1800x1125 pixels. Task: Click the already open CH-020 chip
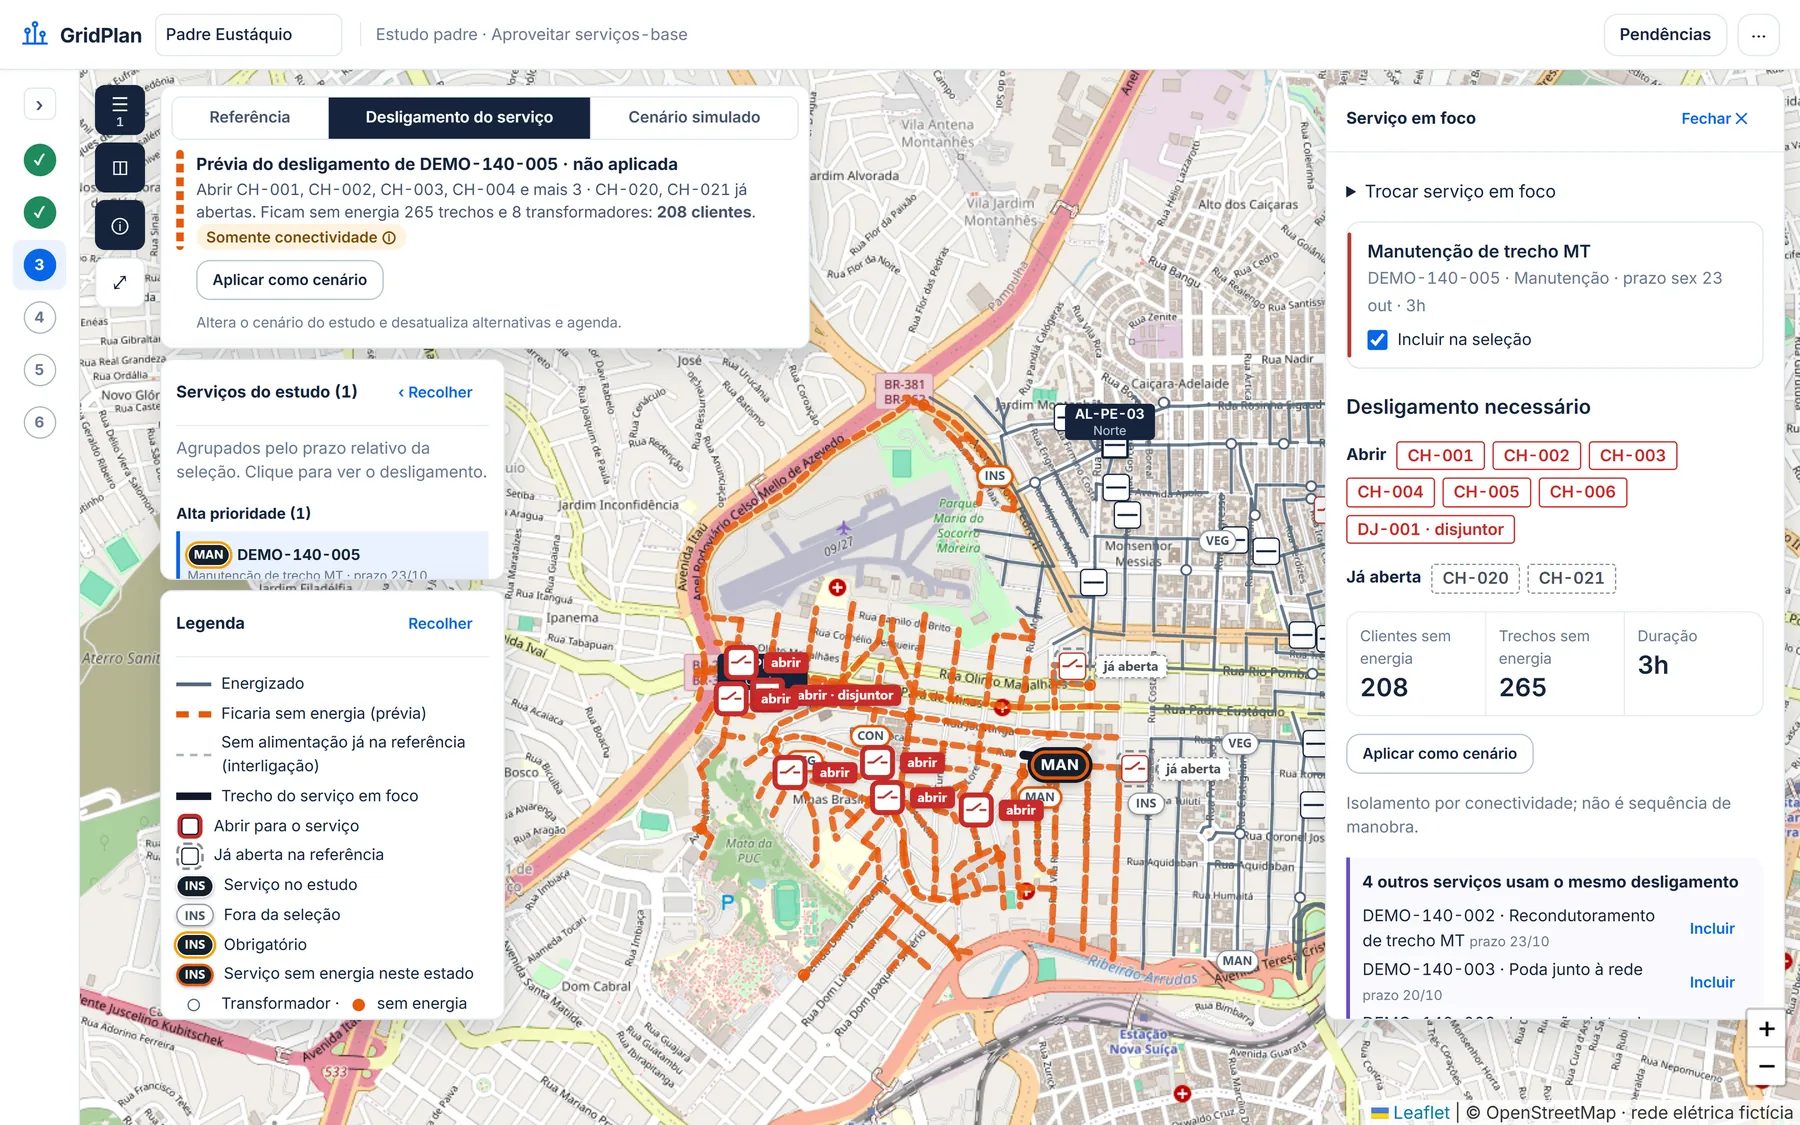(1475, 578)
